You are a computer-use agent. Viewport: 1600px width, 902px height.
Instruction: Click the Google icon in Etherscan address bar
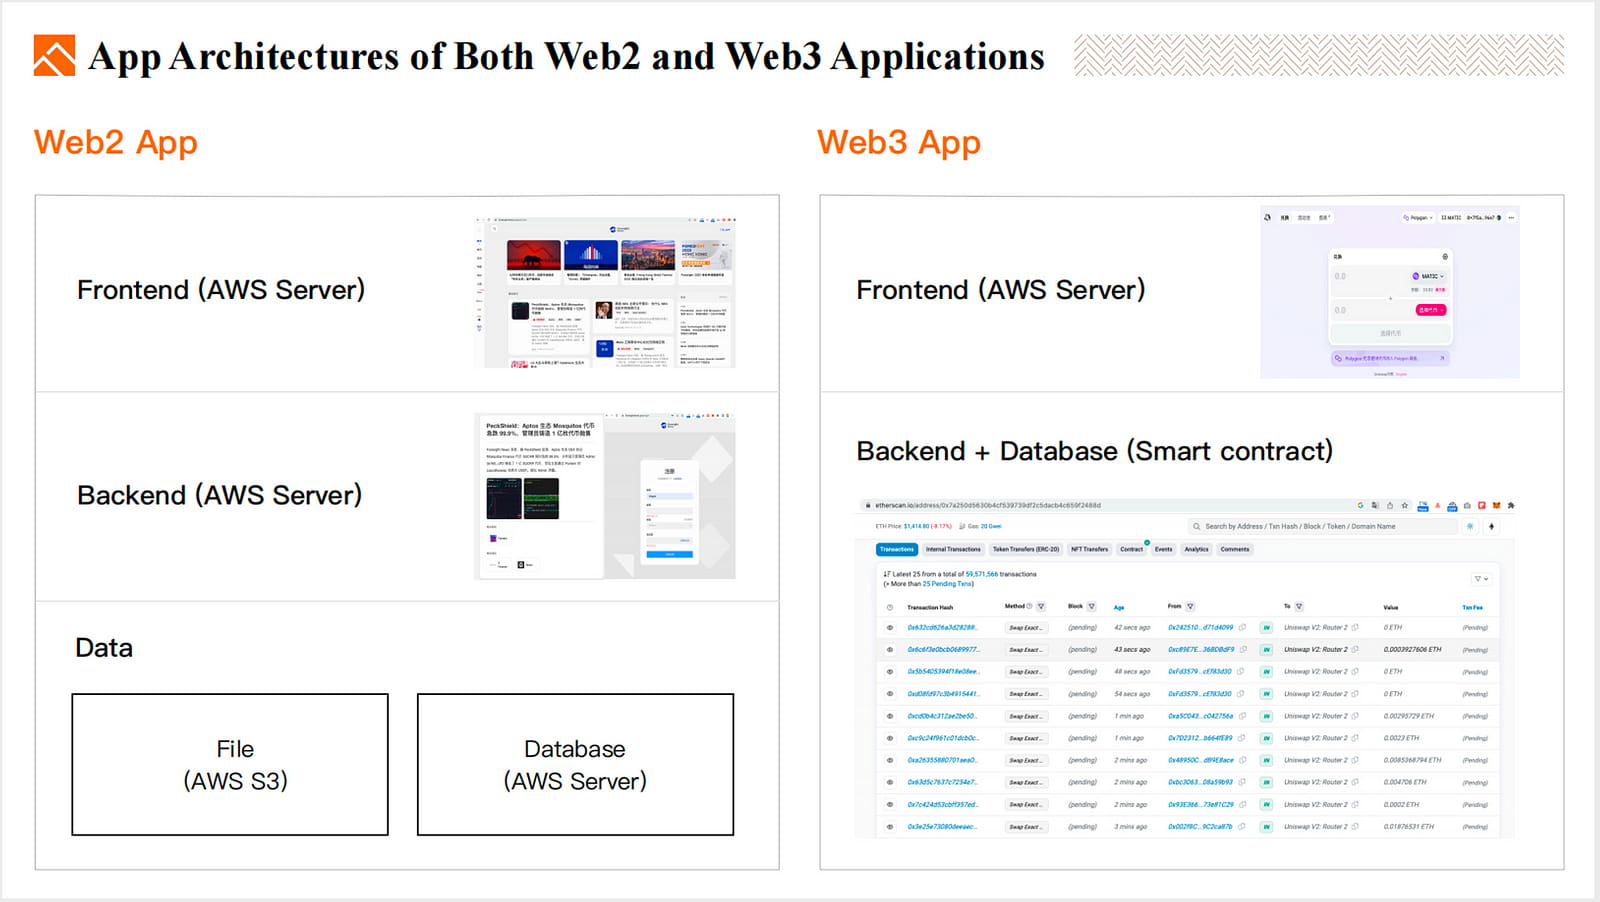coord(1360,506)
